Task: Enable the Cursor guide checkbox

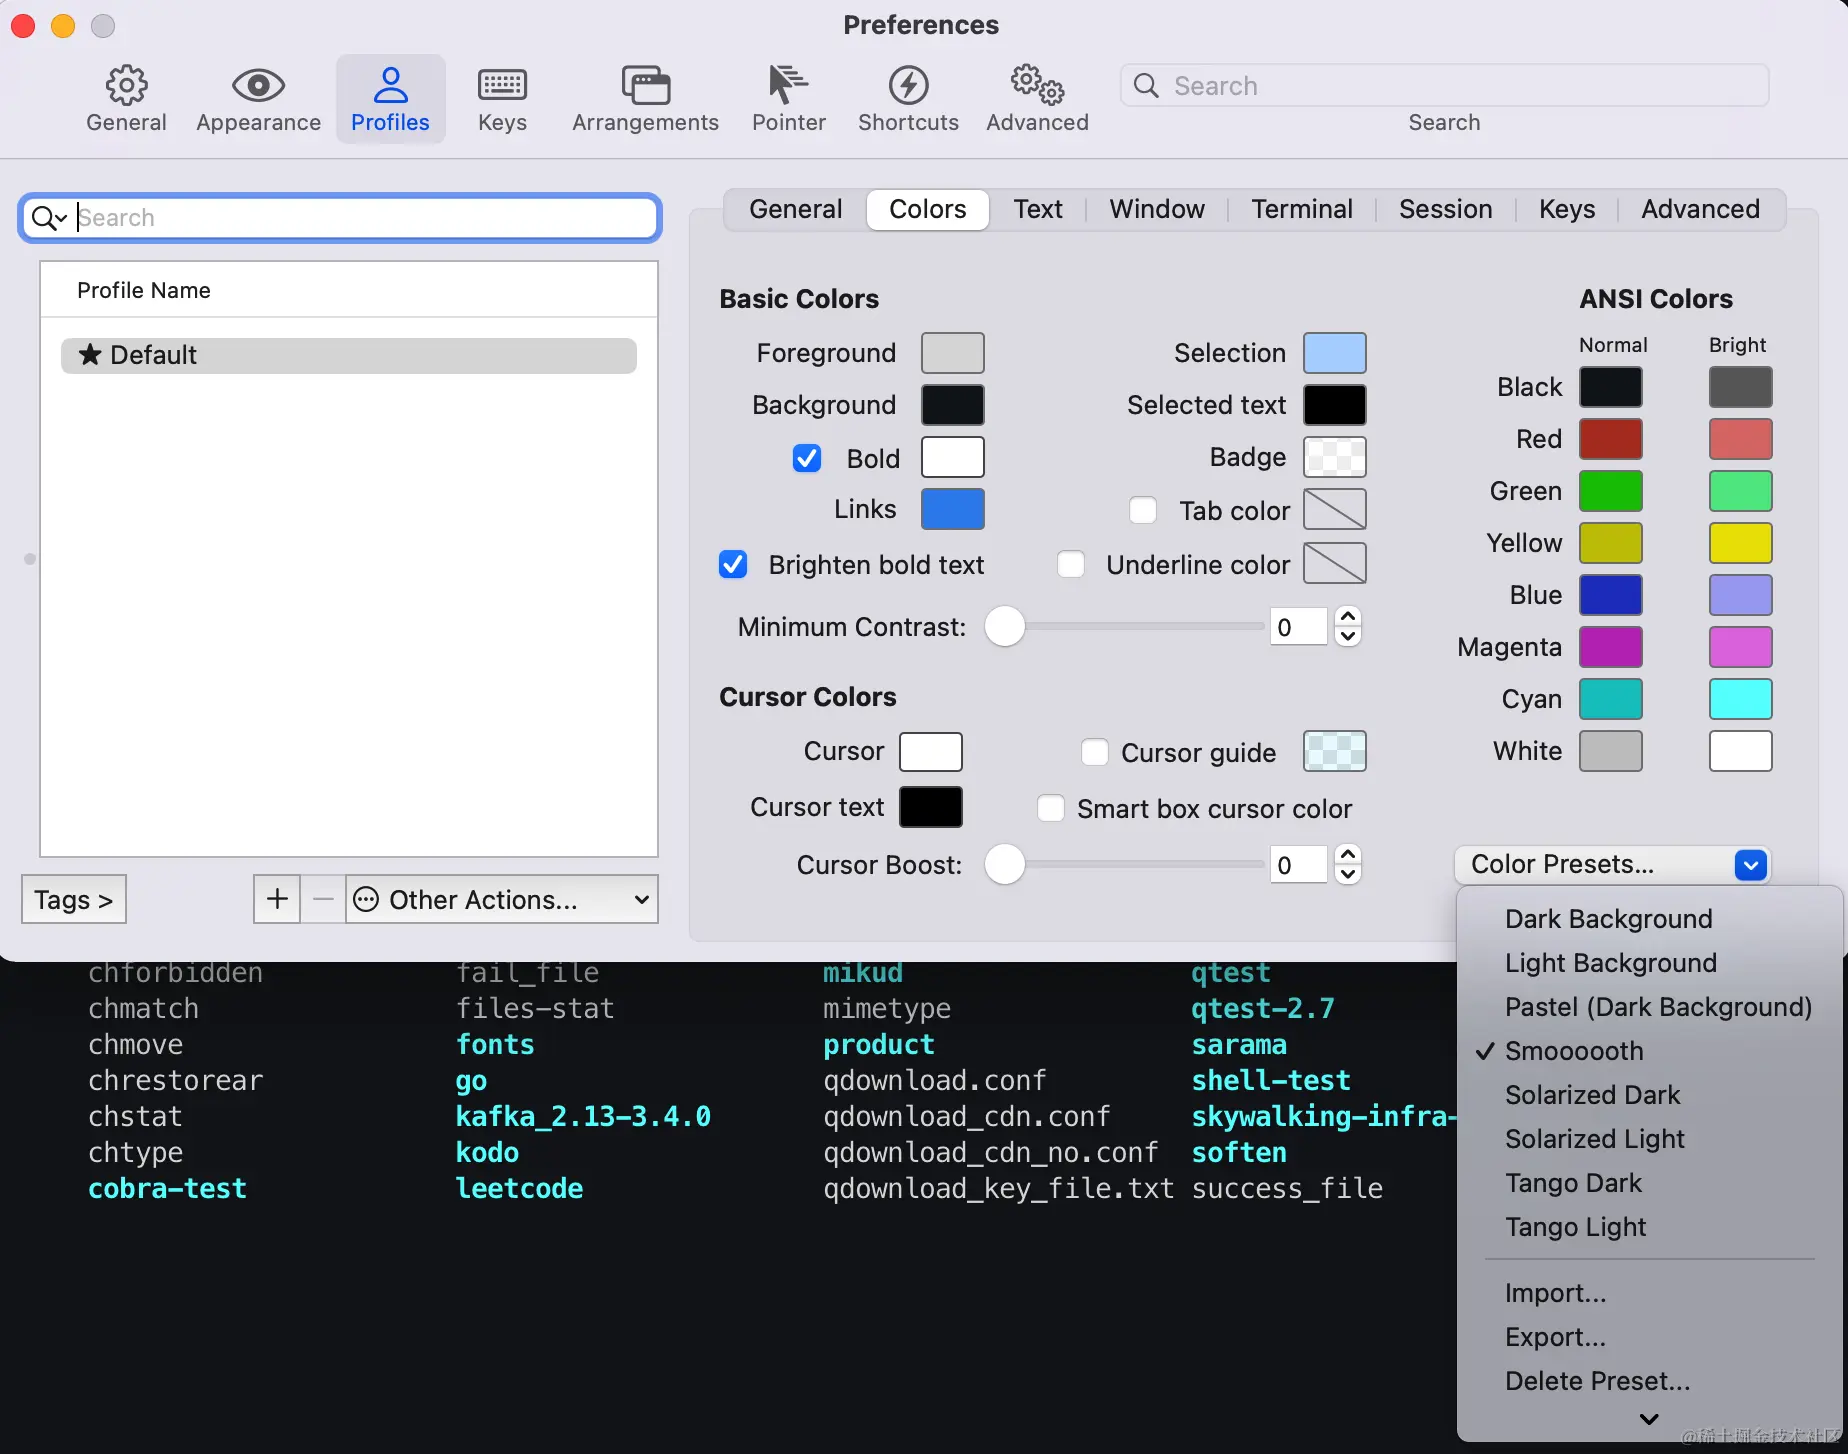Action: point(1095,752)
